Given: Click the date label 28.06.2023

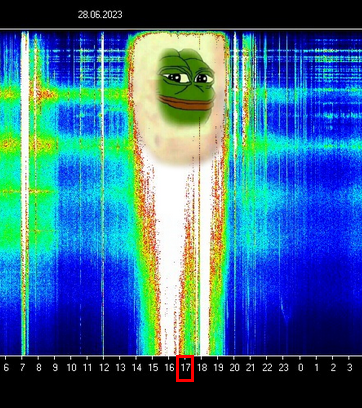Looking at the screenshot, I should coord(100,15).
